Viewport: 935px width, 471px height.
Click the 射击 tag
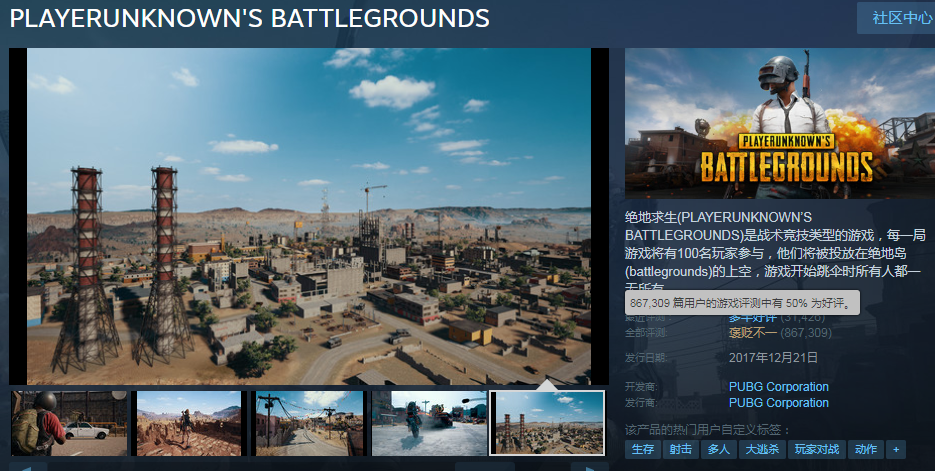pyautogui.click(x=680, y=450)
